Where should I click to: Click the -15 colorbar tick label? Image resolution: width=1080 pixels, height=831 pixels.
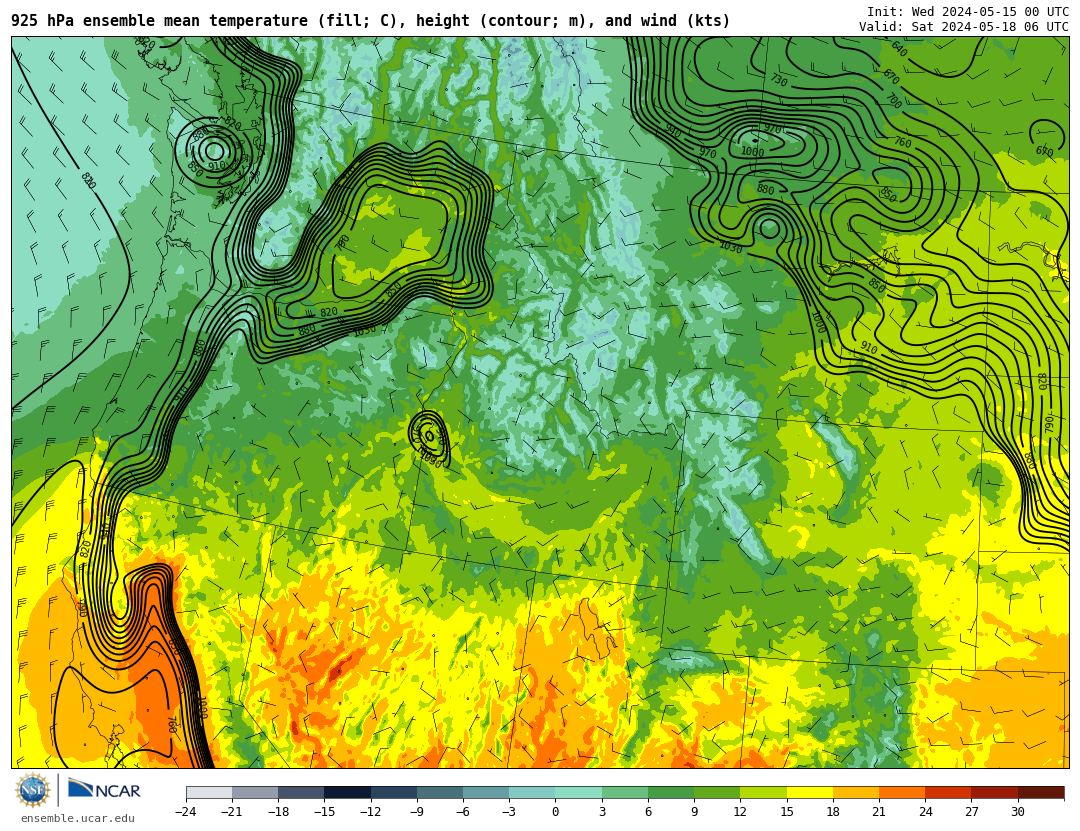click(x=324, y=812)
